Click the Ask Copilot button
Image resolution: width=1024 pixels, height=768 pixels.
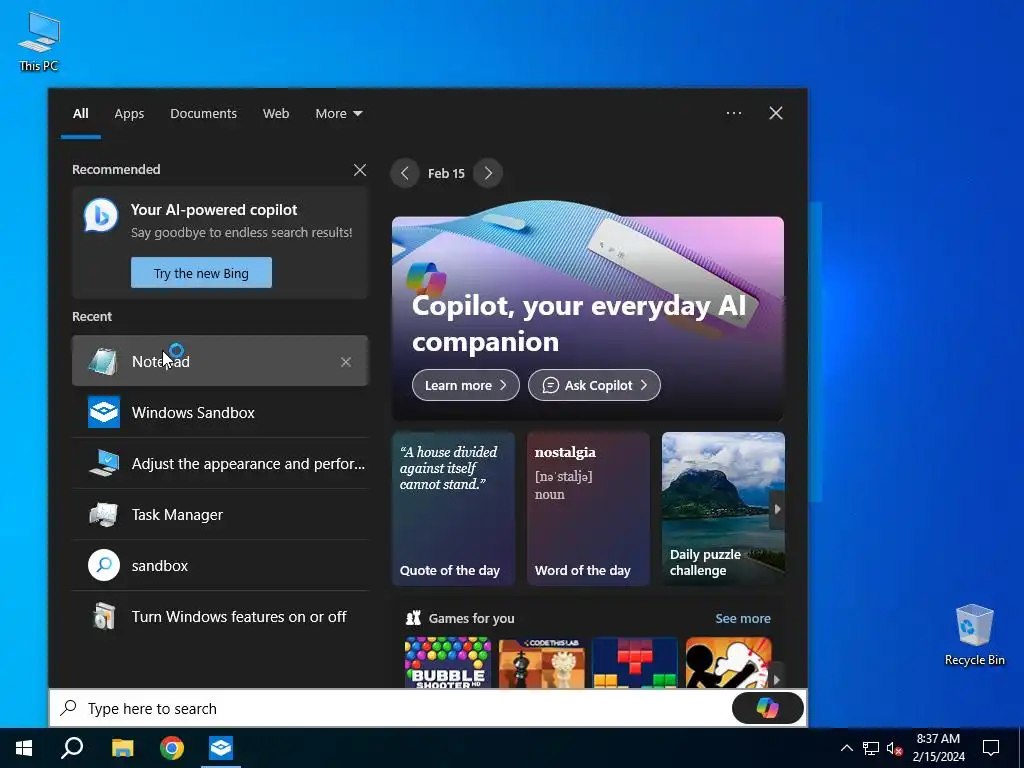tap(594, 385)
